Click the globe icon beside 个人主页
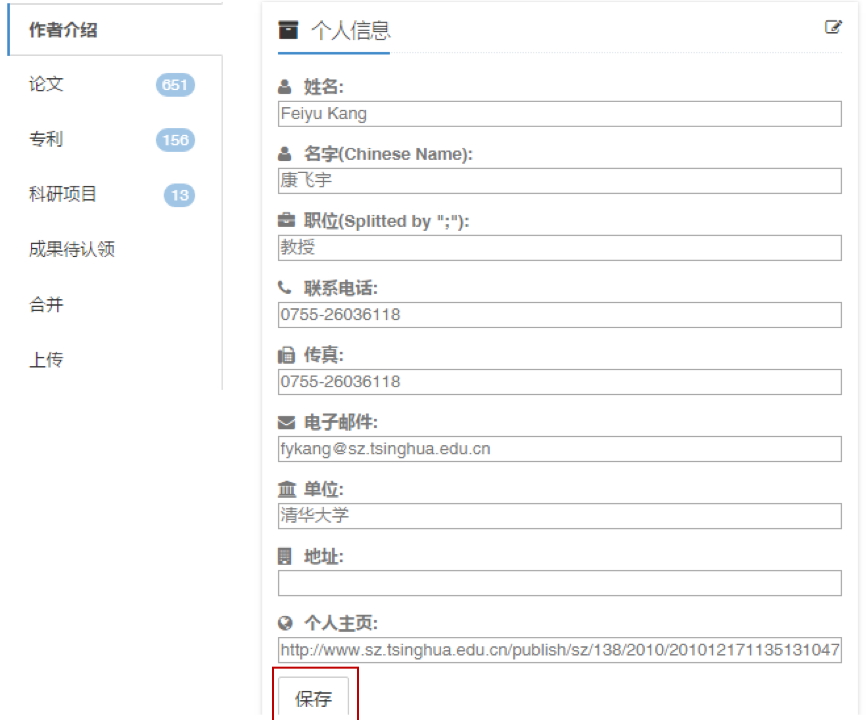The height and width of the screenshot is (720, 866). coord(286,623)
